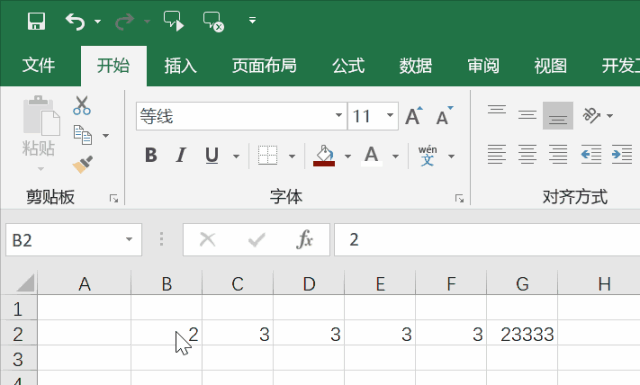
Task: Click the text Orientation icon
Action: coord(591,116)
